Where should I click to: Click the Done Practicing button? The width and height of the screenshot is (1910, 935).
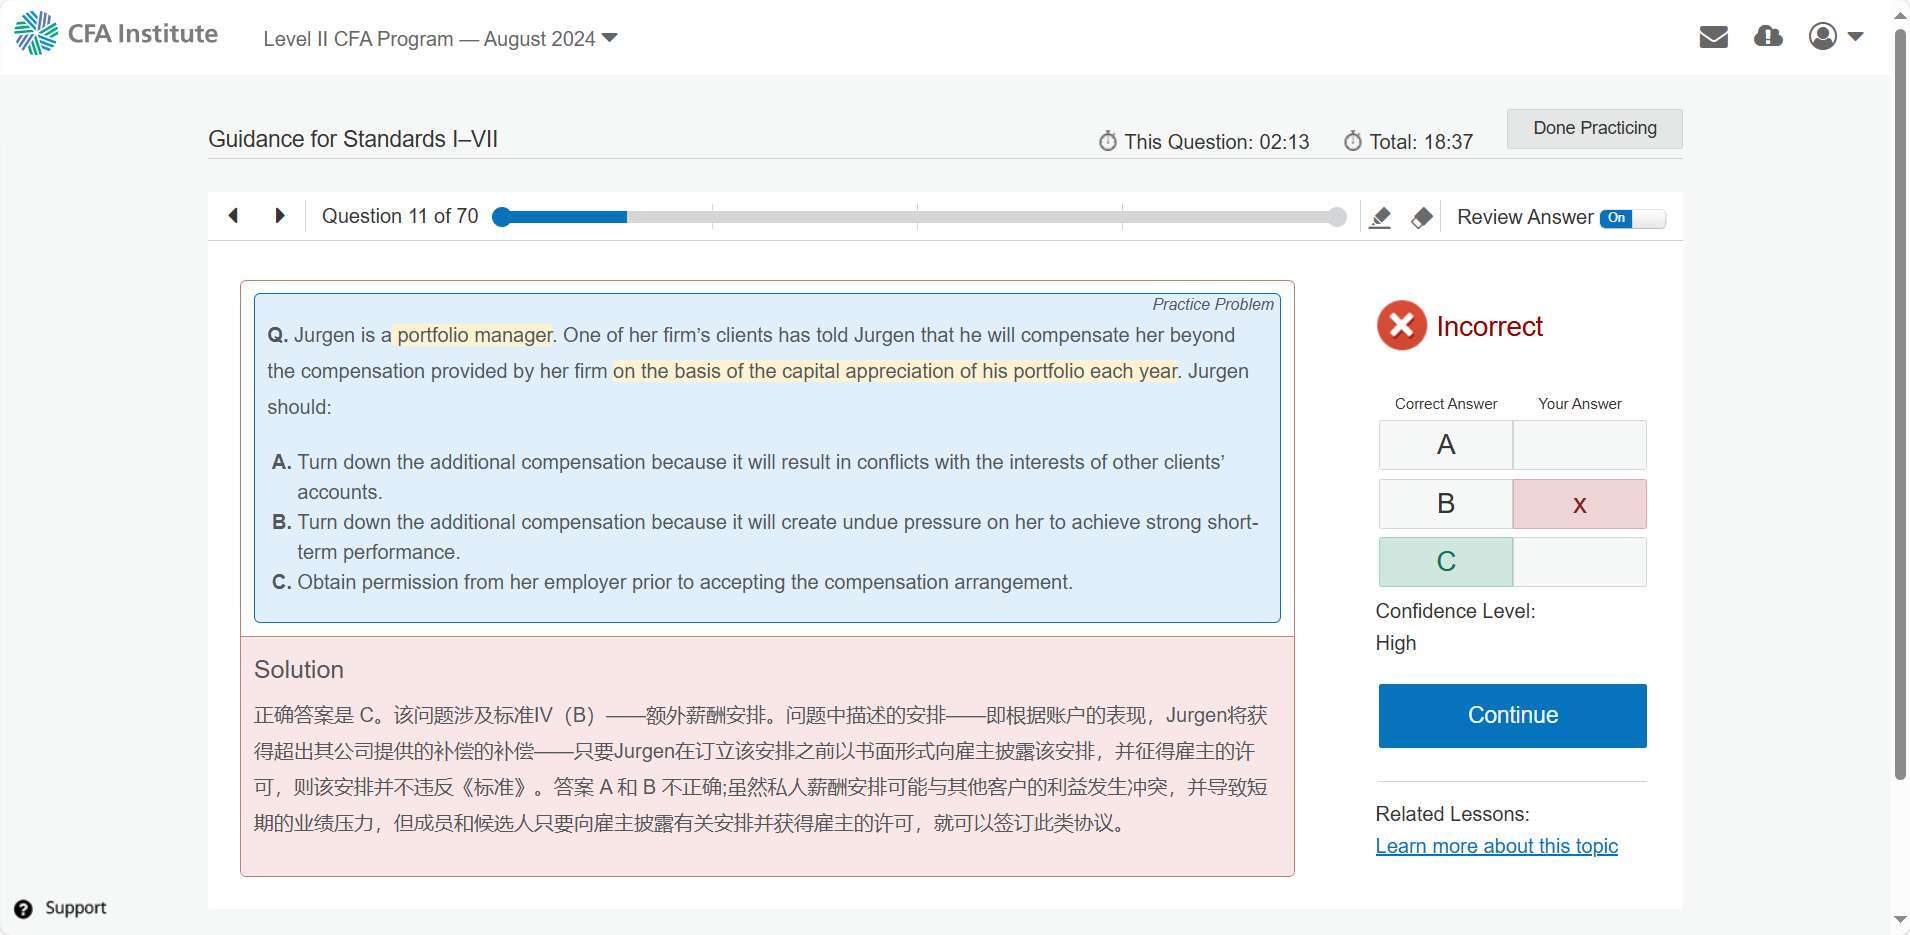coord(1594,129)
